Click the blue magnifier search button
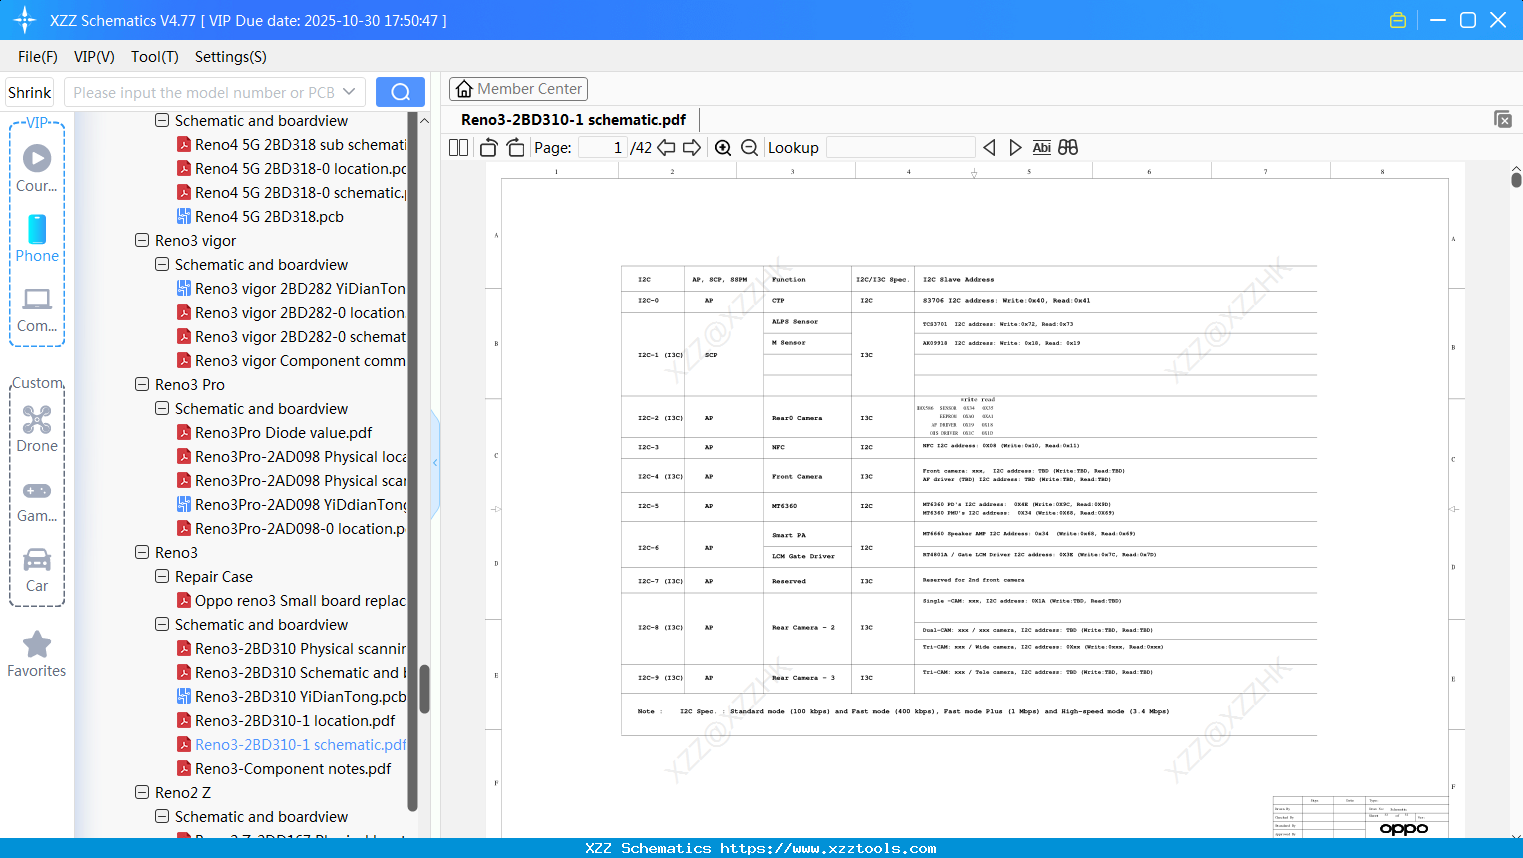 point(400,92)
